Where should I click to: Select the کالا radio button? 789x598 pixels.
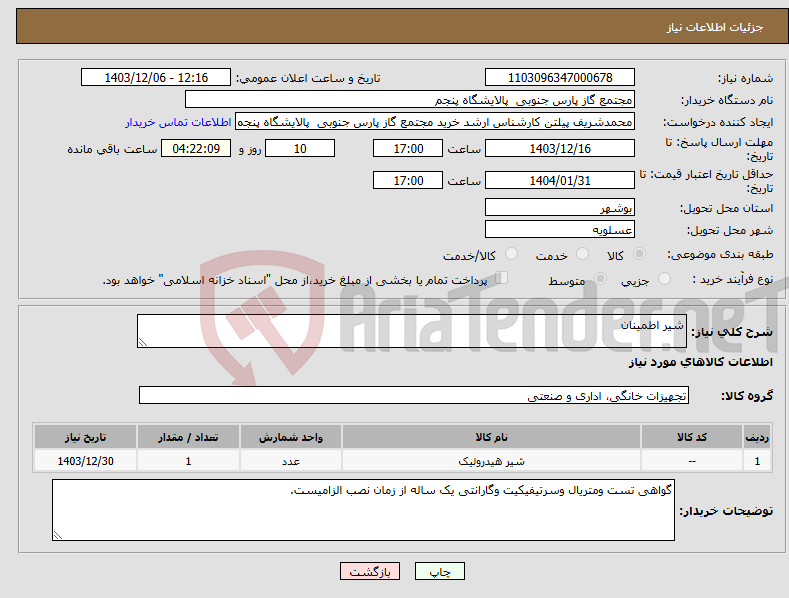[x=639, y=254]
